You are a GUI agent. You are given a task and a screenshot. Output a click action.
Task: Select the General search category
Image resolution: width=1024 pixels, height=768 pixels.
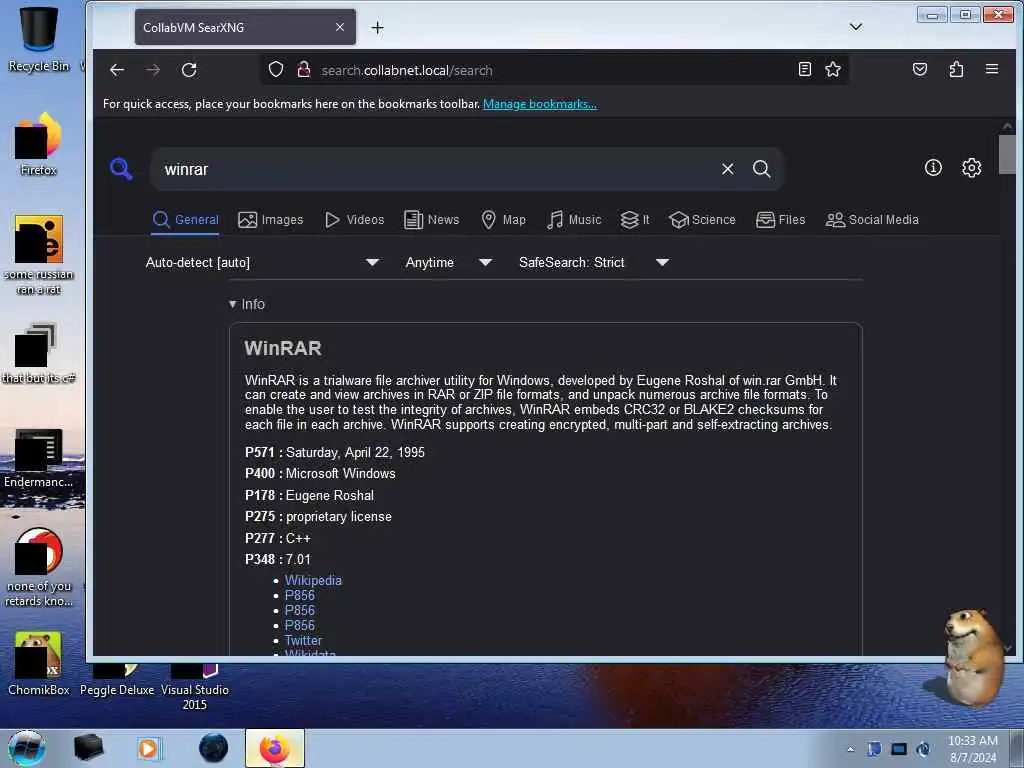click(185, 220)
